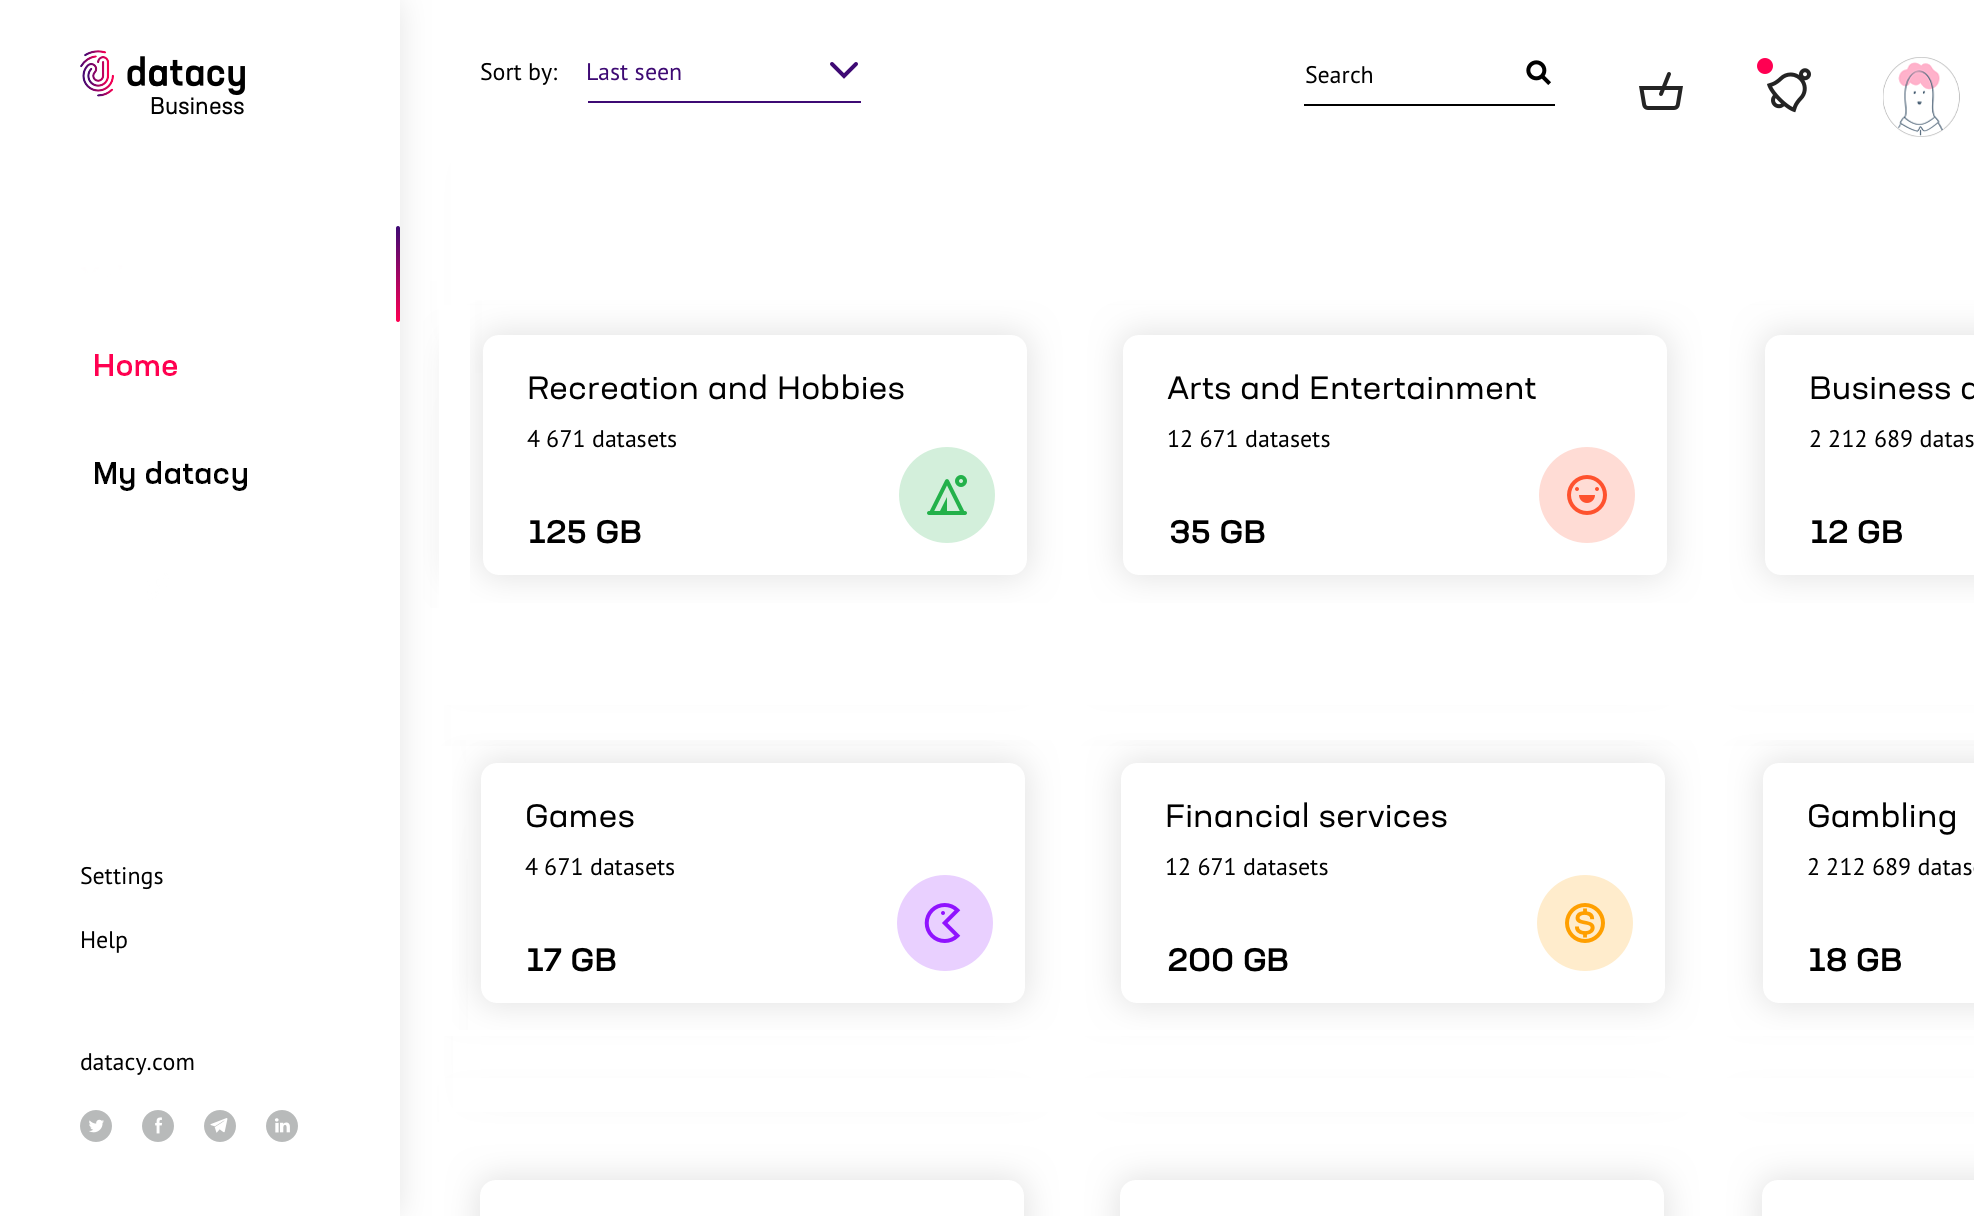Open the Last seen sort selector

pyautogui.click(x=700, y=73)
